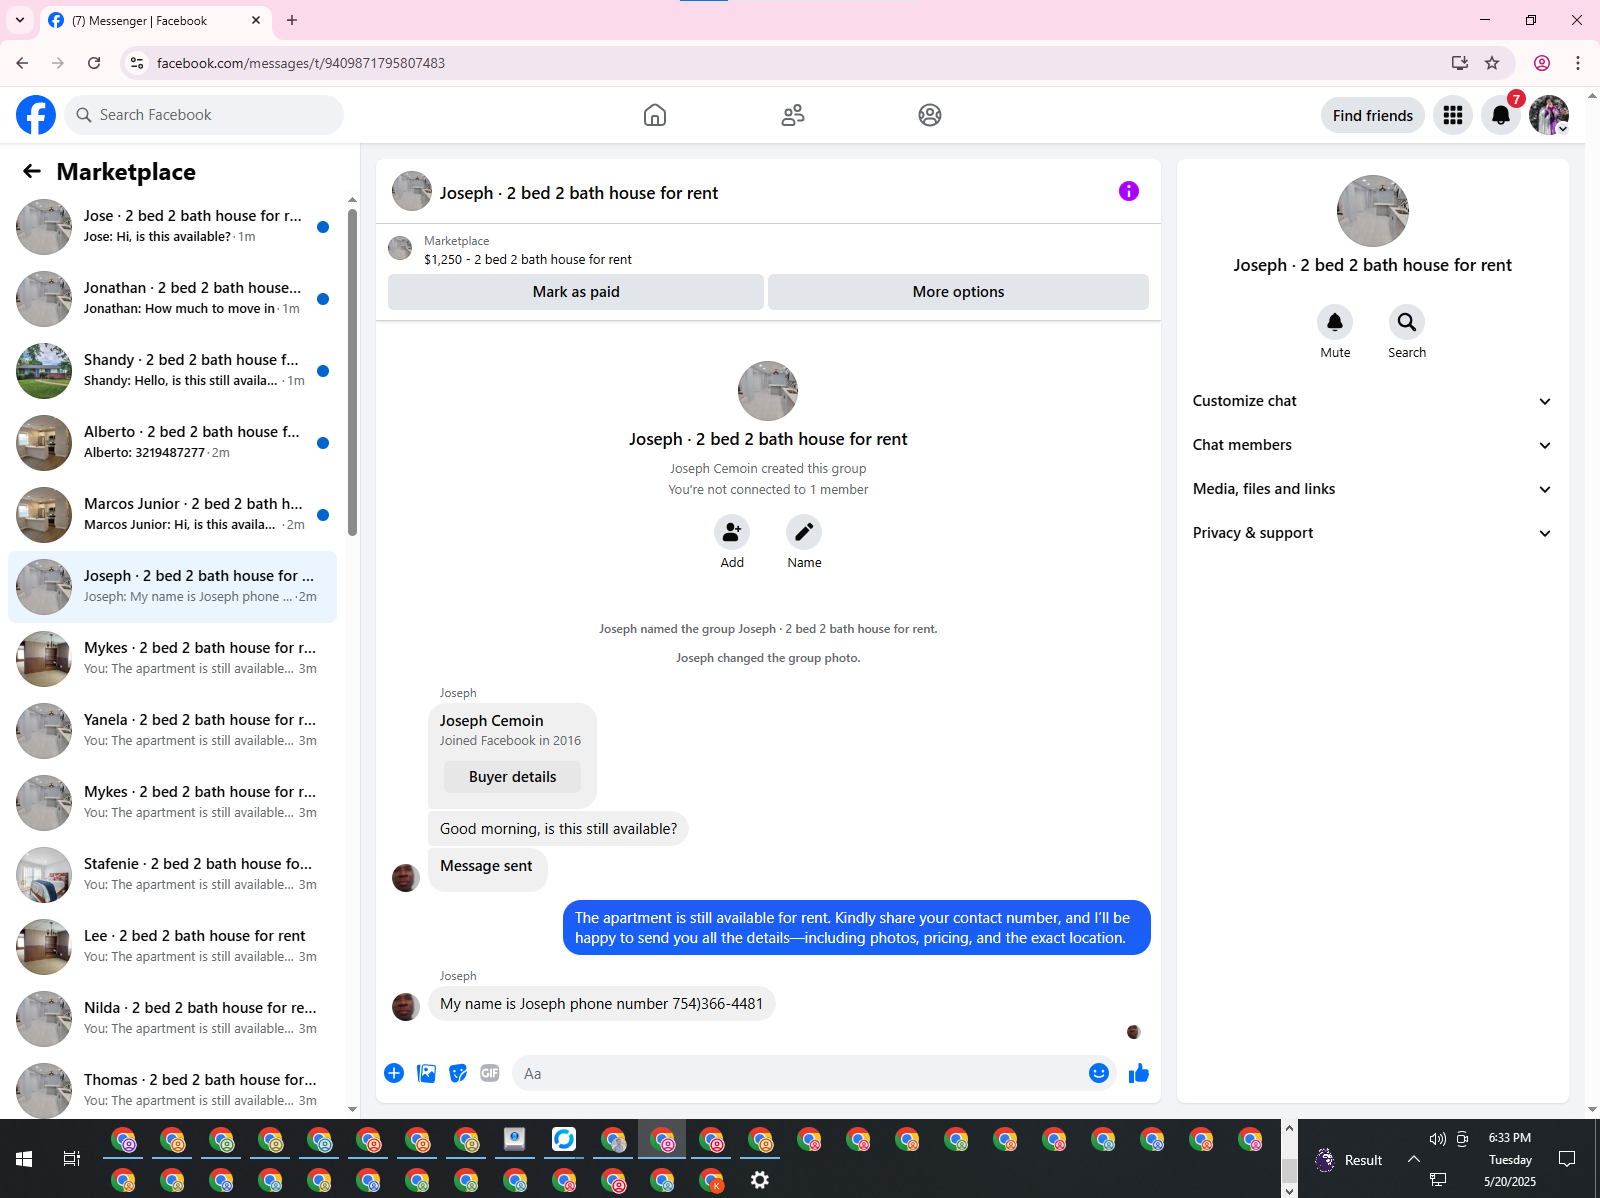The width and height of the screenshot is (1600, 1198).
Task: Mute the conversation with bell icon
Action: [x=1335, y=322]
